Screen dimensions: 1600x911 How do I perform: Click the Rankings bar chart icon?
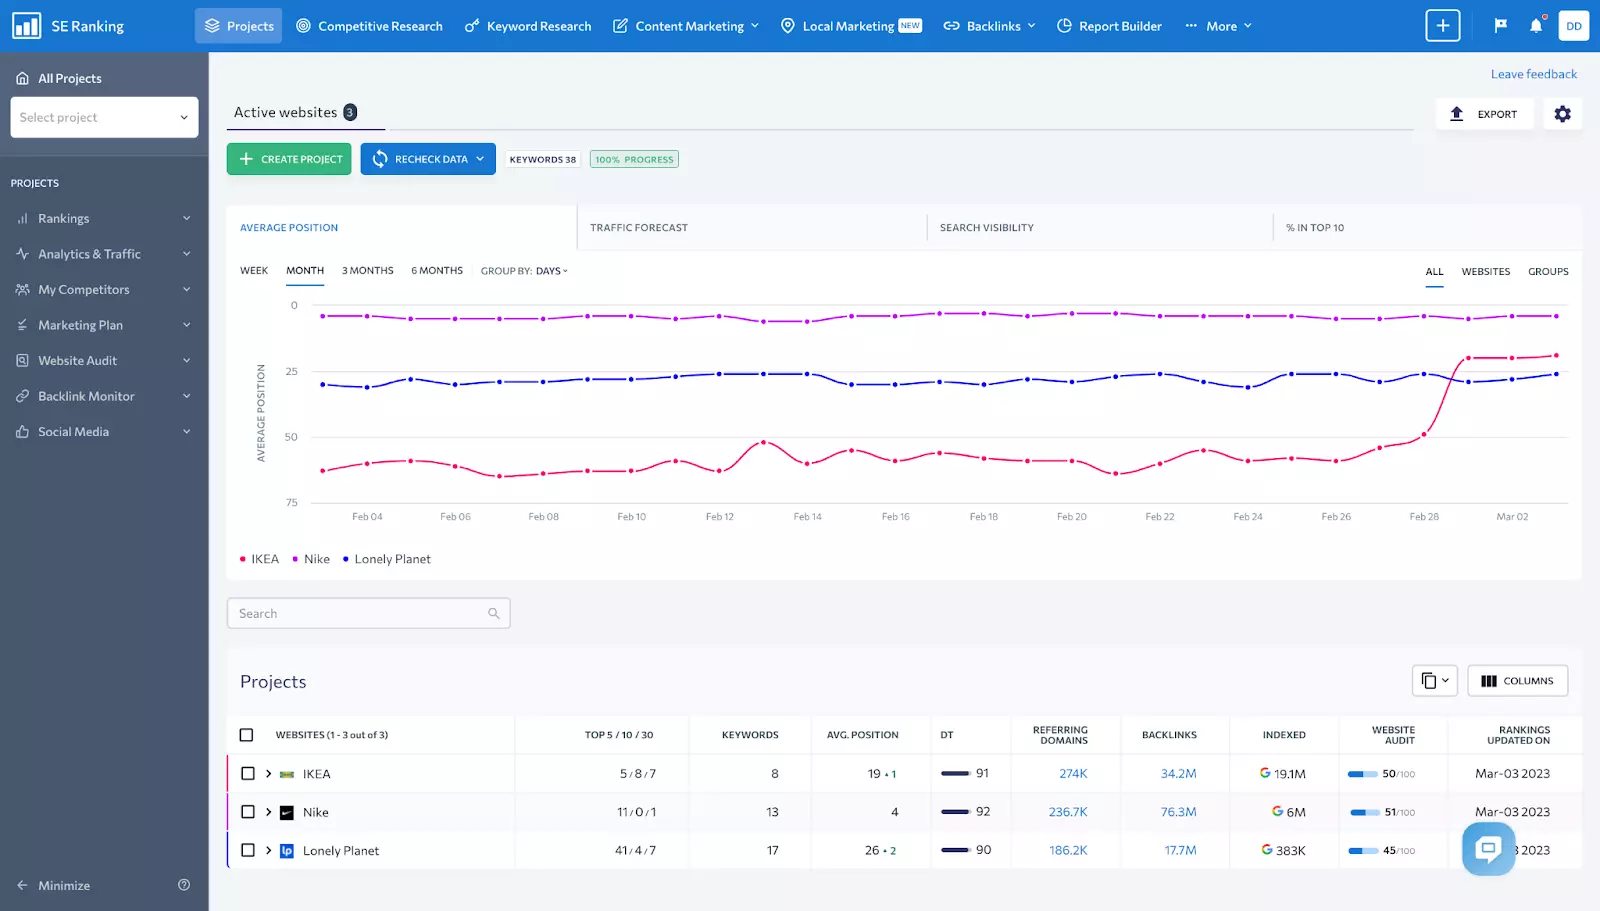[x=22, y=218]
